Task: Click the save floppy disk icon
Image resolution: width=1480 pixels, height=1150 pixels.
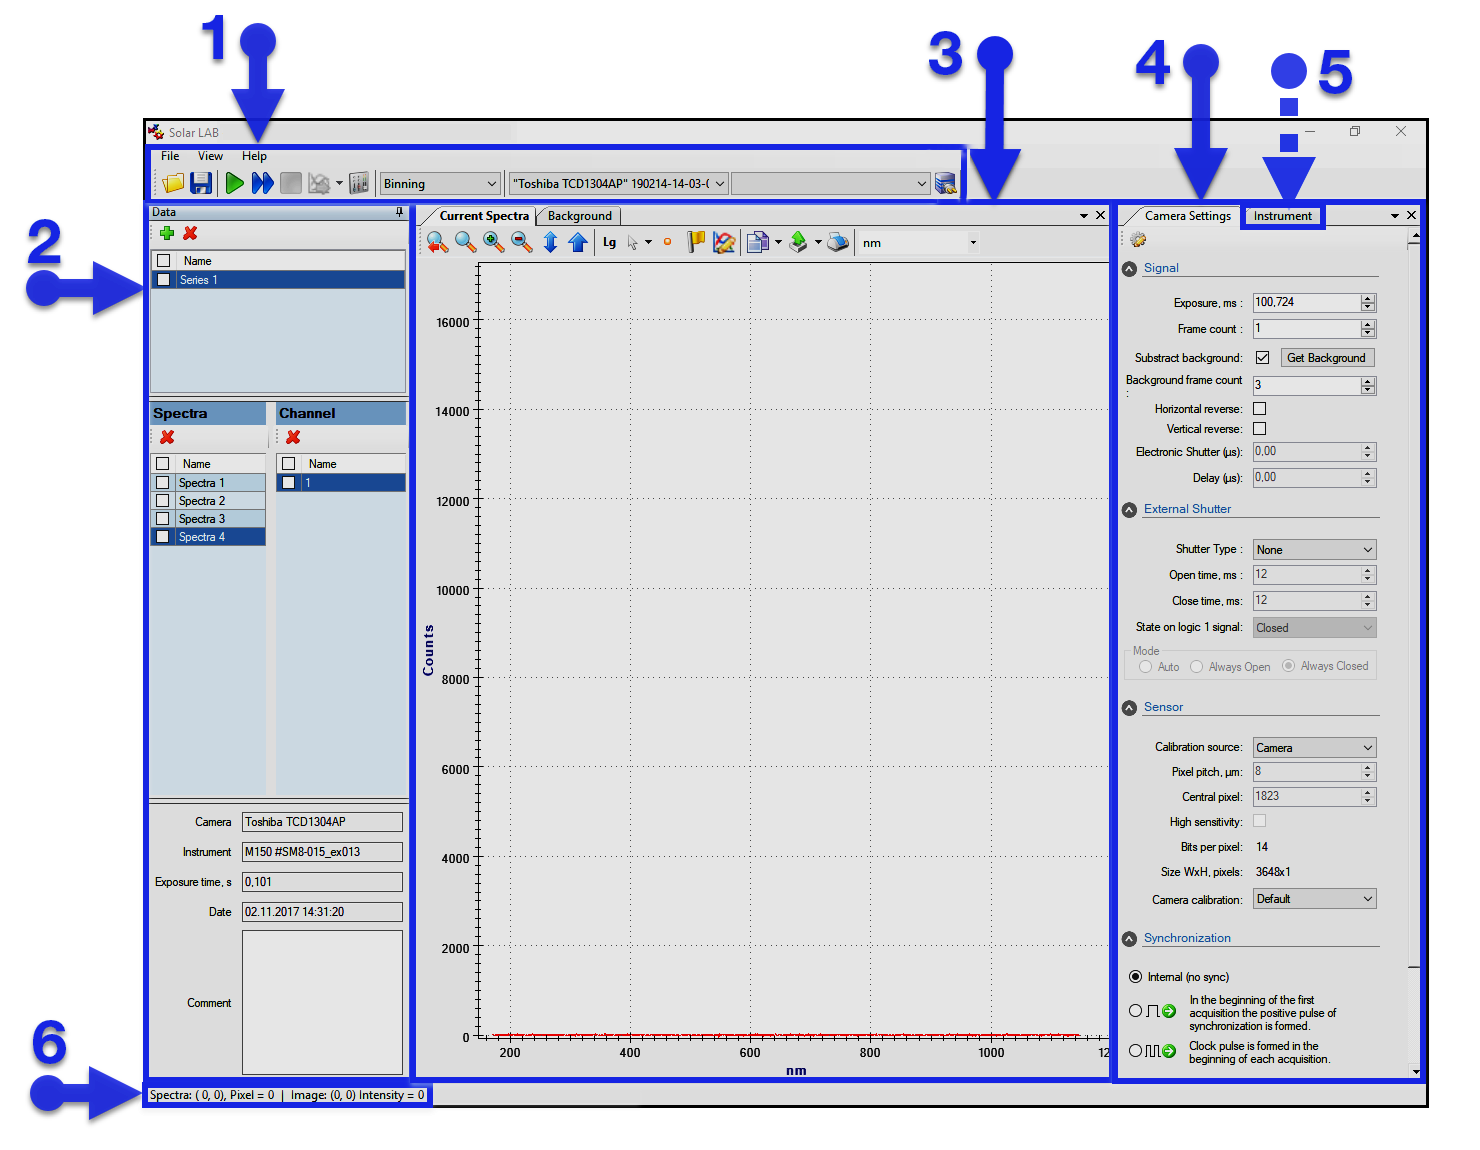Action: coord(201,183)
